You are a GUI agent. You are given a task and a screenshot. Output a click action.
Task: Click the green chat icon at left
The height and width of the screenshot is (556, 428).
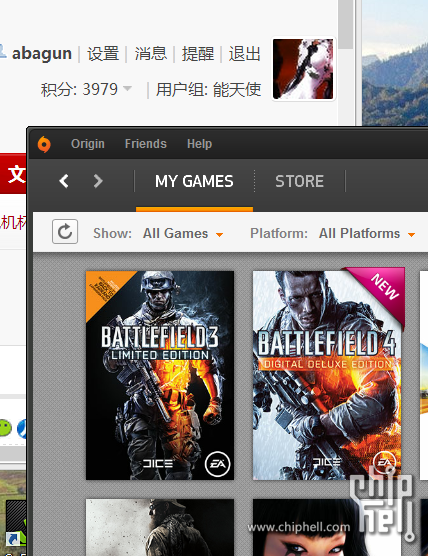(4, 428)
